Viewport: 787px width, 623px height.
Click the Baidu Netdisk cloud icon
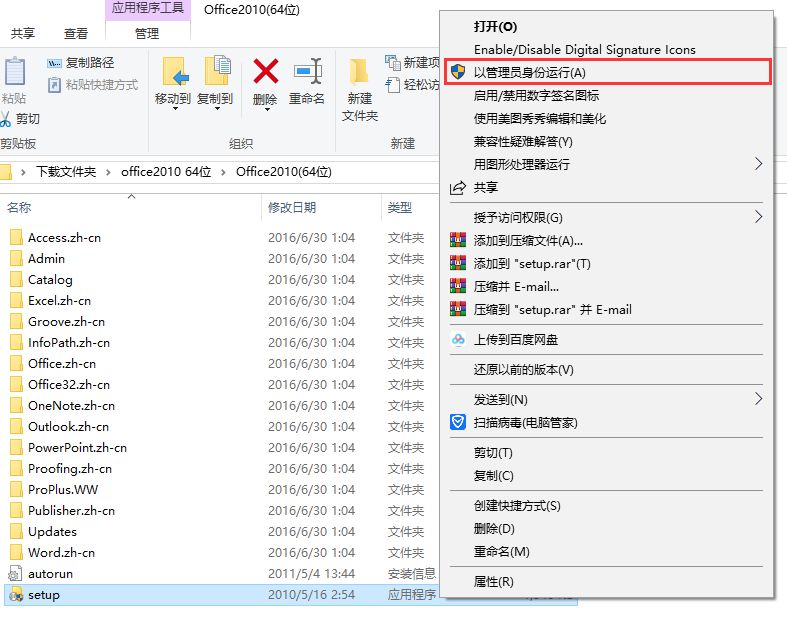click(458, 339)
